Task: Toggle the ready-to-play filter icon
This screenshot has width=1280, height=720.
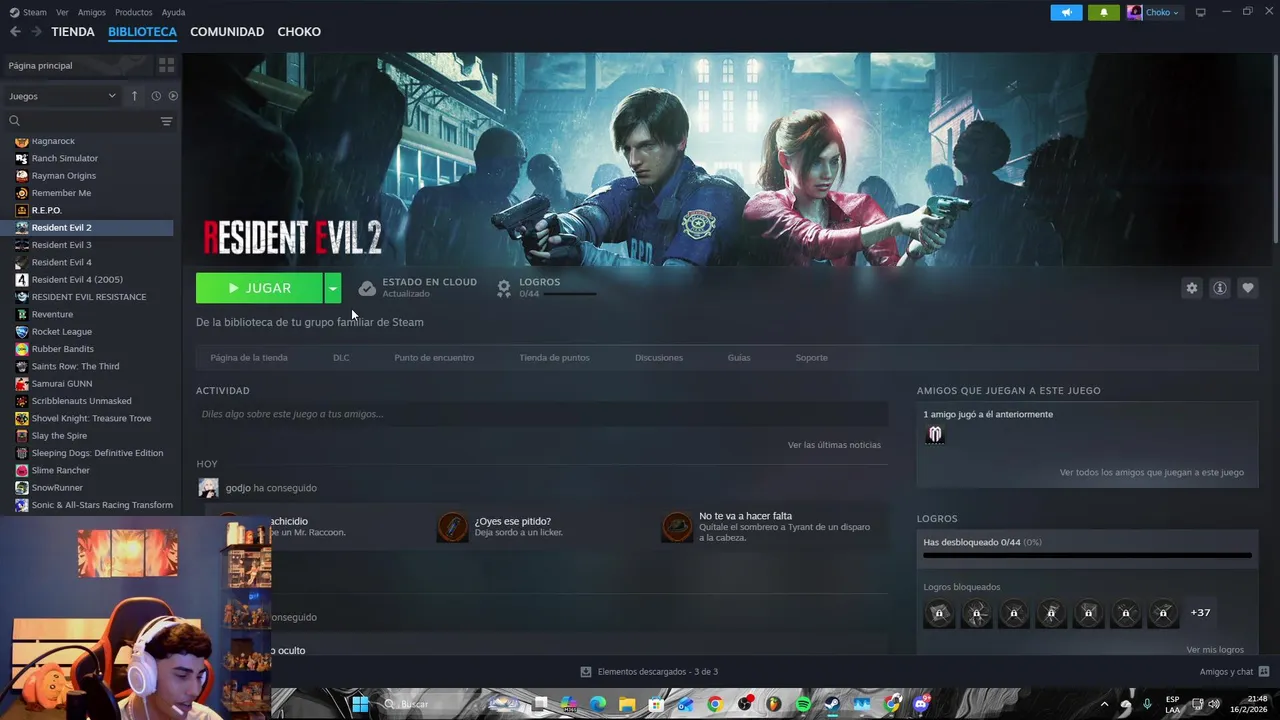Action: point(173,96)
